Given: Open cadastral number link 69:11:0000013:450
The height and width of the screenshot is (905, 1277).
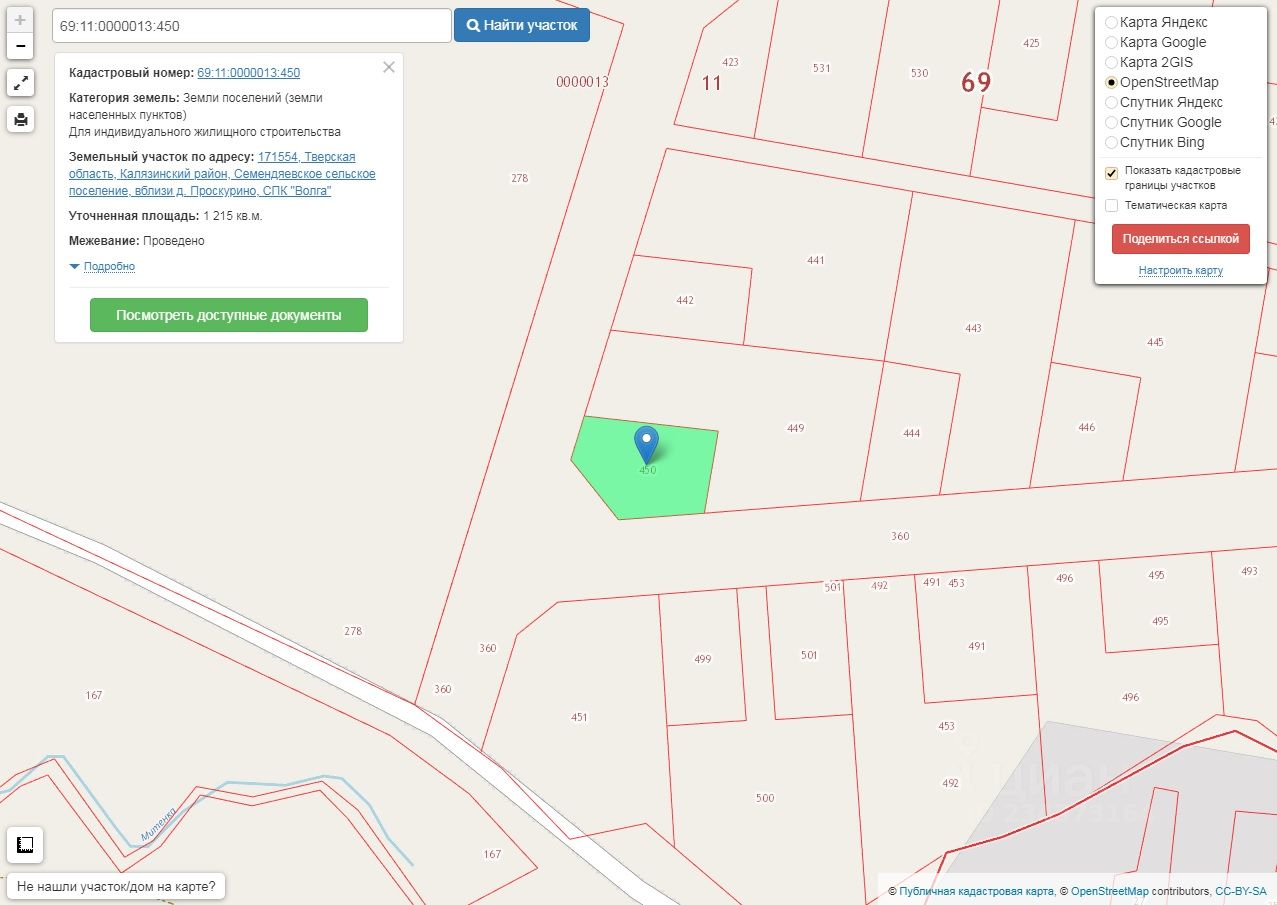Looking at the screenshot, I should (249, 73).
